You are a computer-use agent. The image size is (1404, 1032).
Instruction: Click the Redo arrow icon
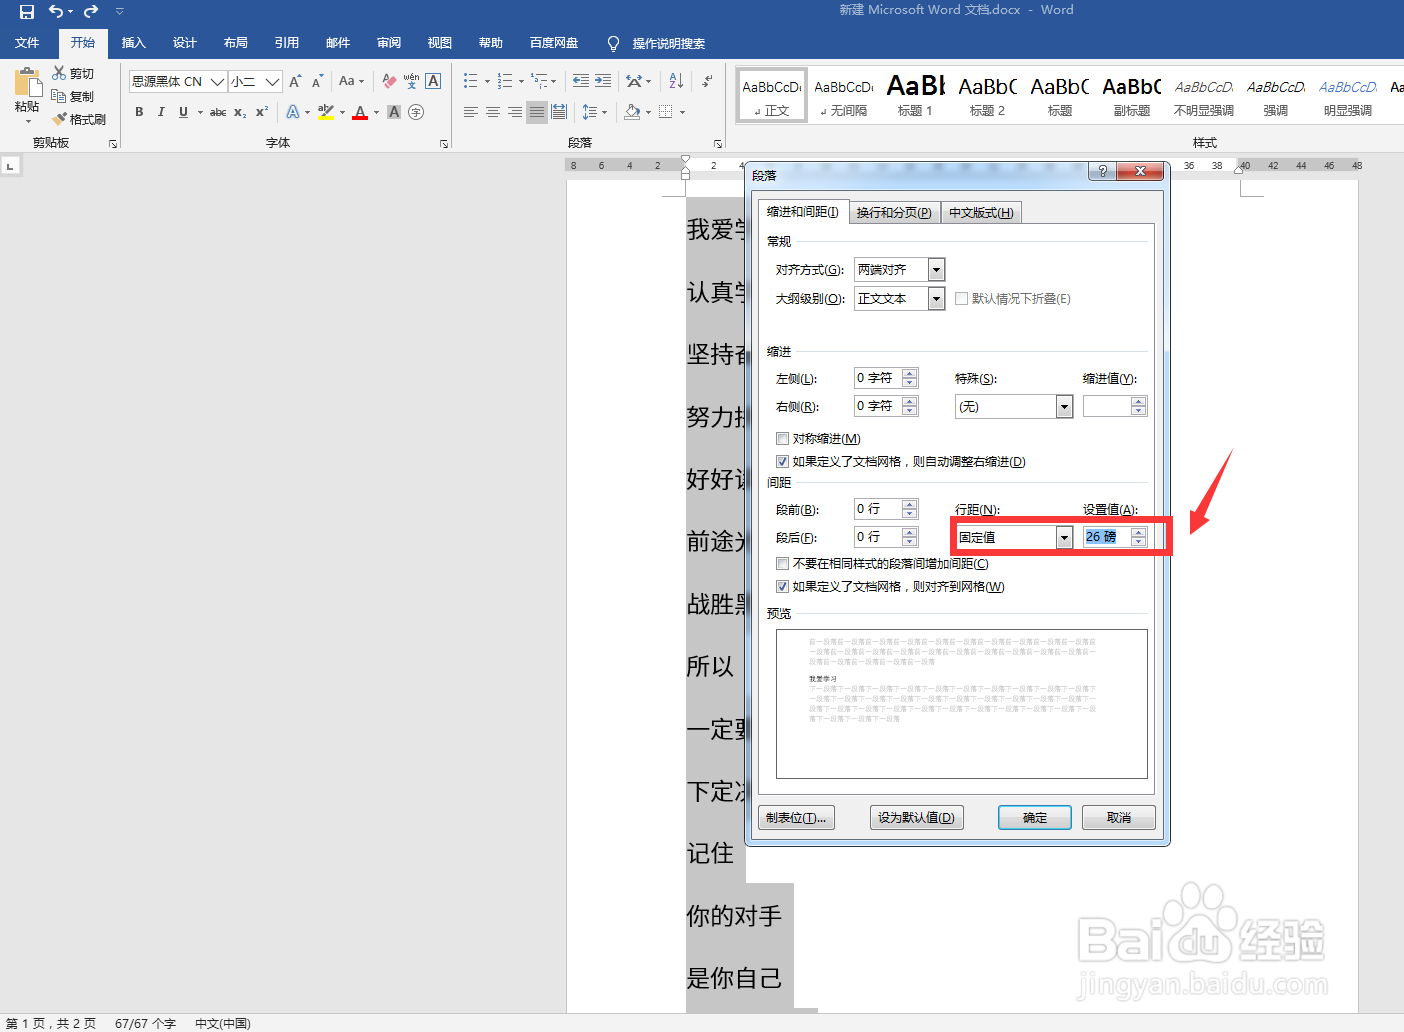pos(91,11)
